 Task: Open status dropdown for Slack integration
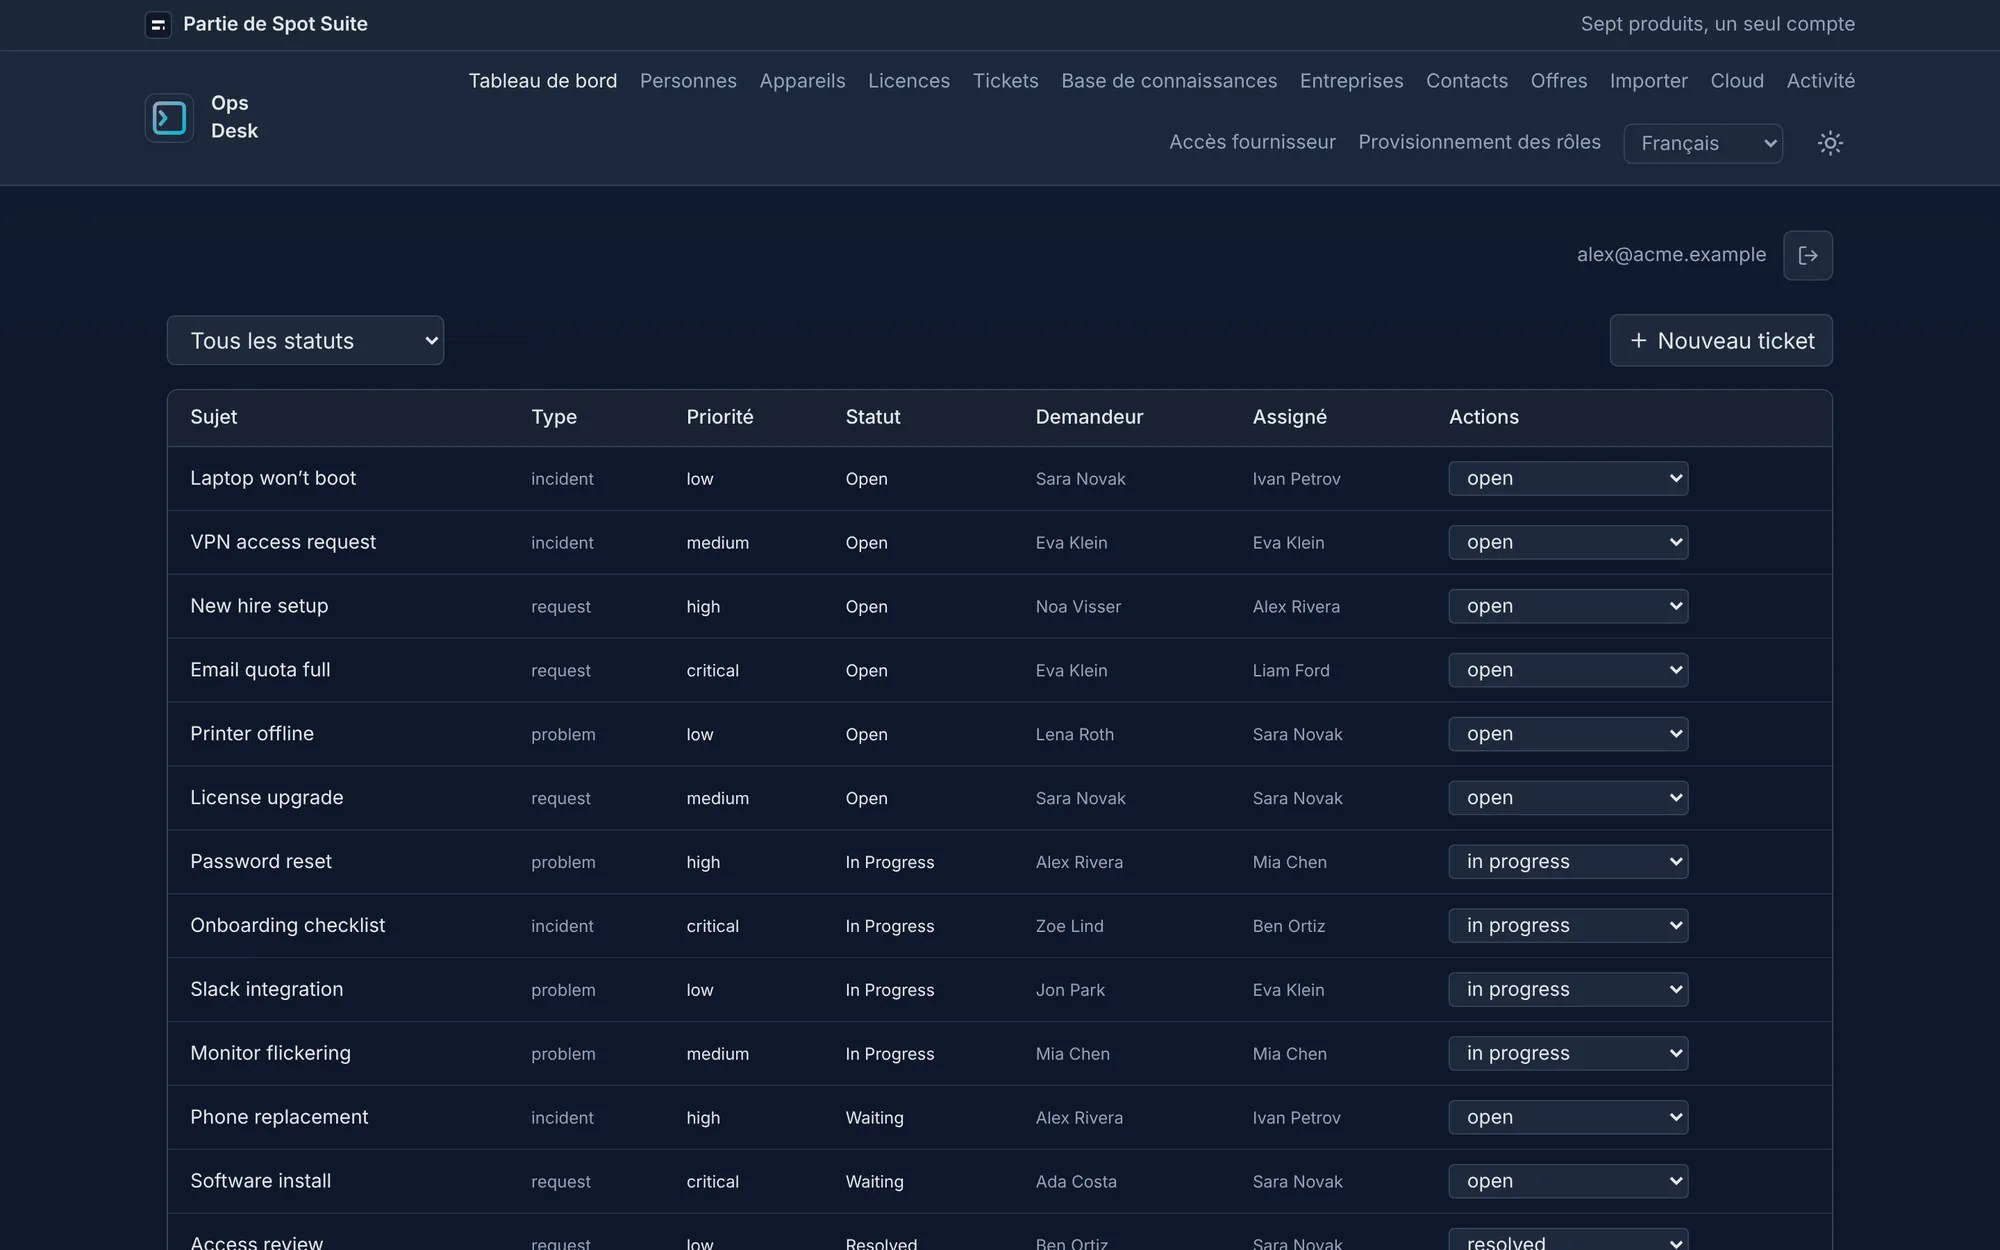(x=1568, y=990)
